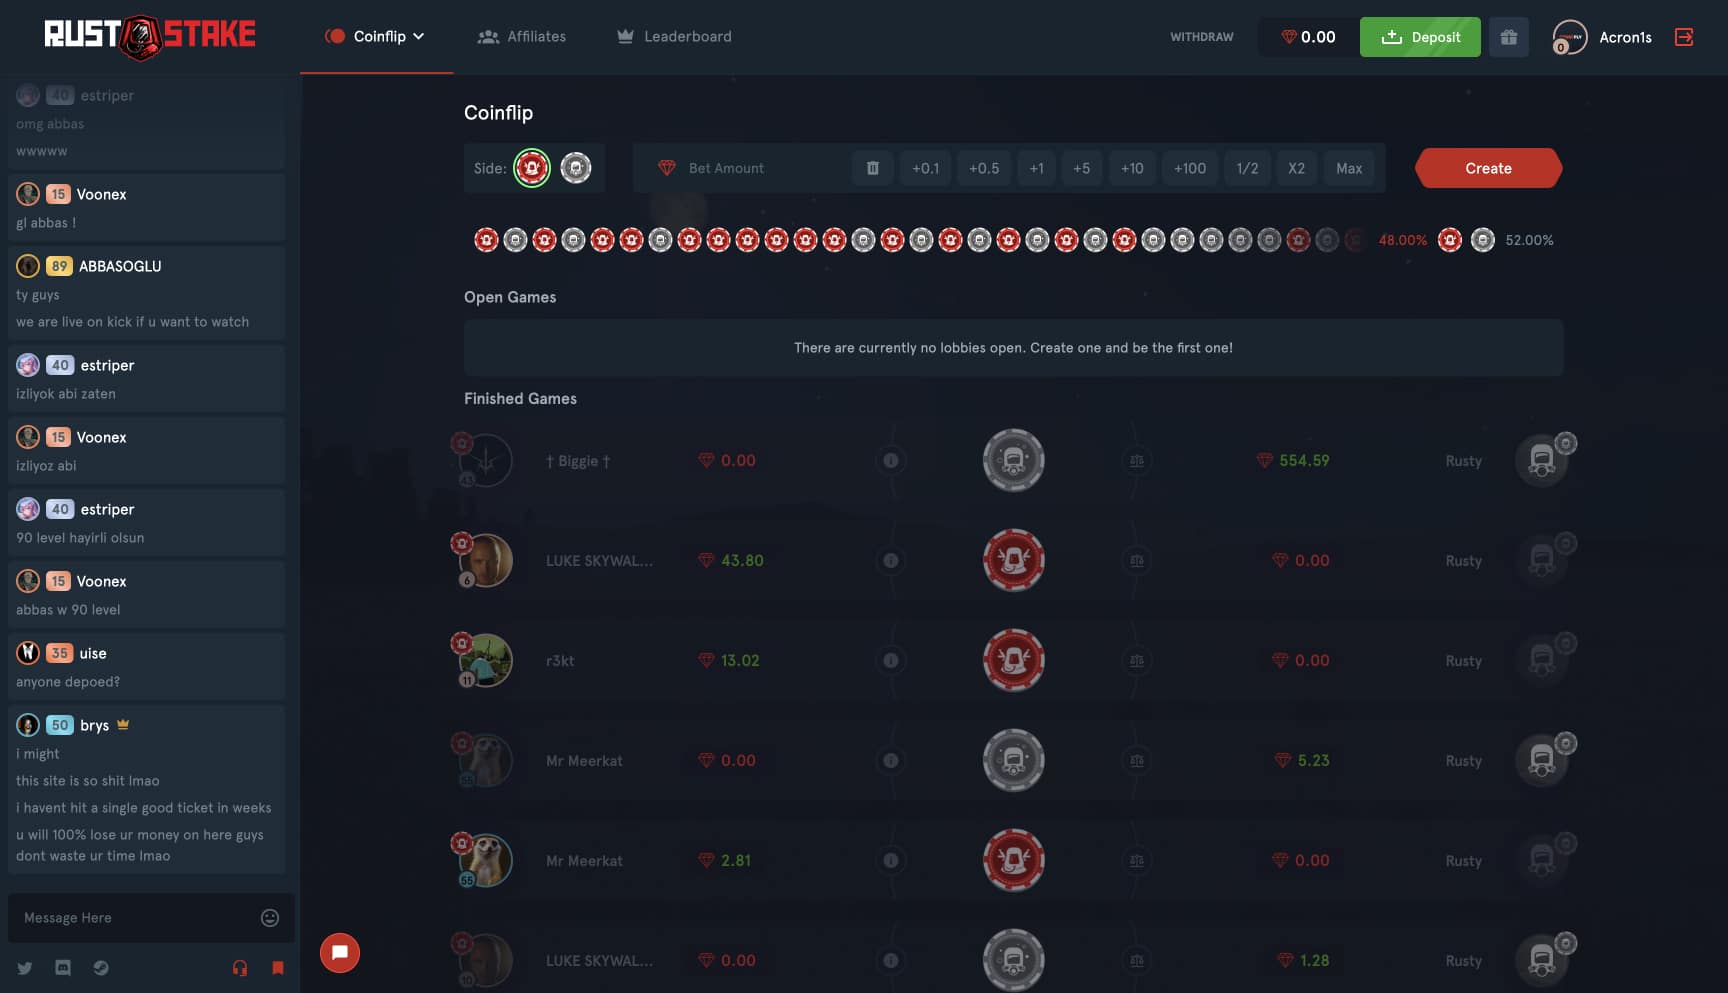Open info icon on Biggie game row
Image resolution: width=1728 pixels, height=993 pixels.
(x=890, y=461)
